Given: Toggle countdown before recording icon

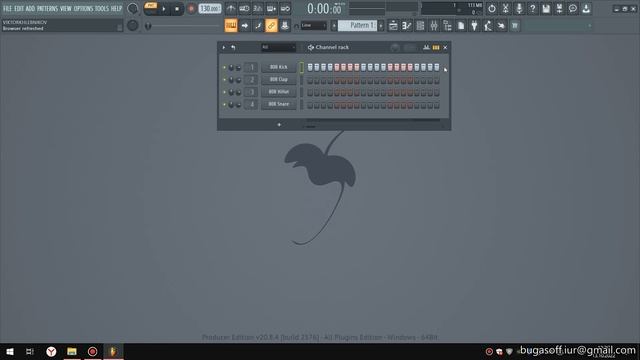Looking at the screenshot, I should pos(258,9).
